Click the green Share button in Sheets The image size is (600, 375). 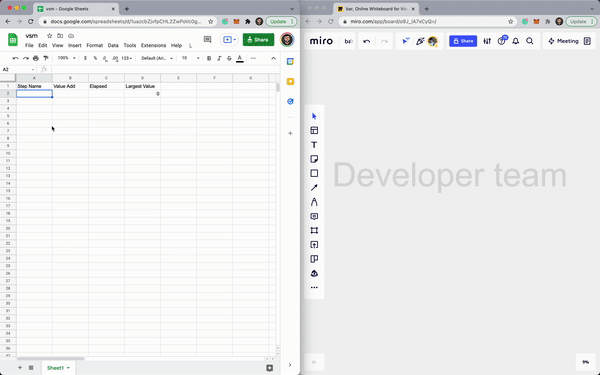(258, 39)
